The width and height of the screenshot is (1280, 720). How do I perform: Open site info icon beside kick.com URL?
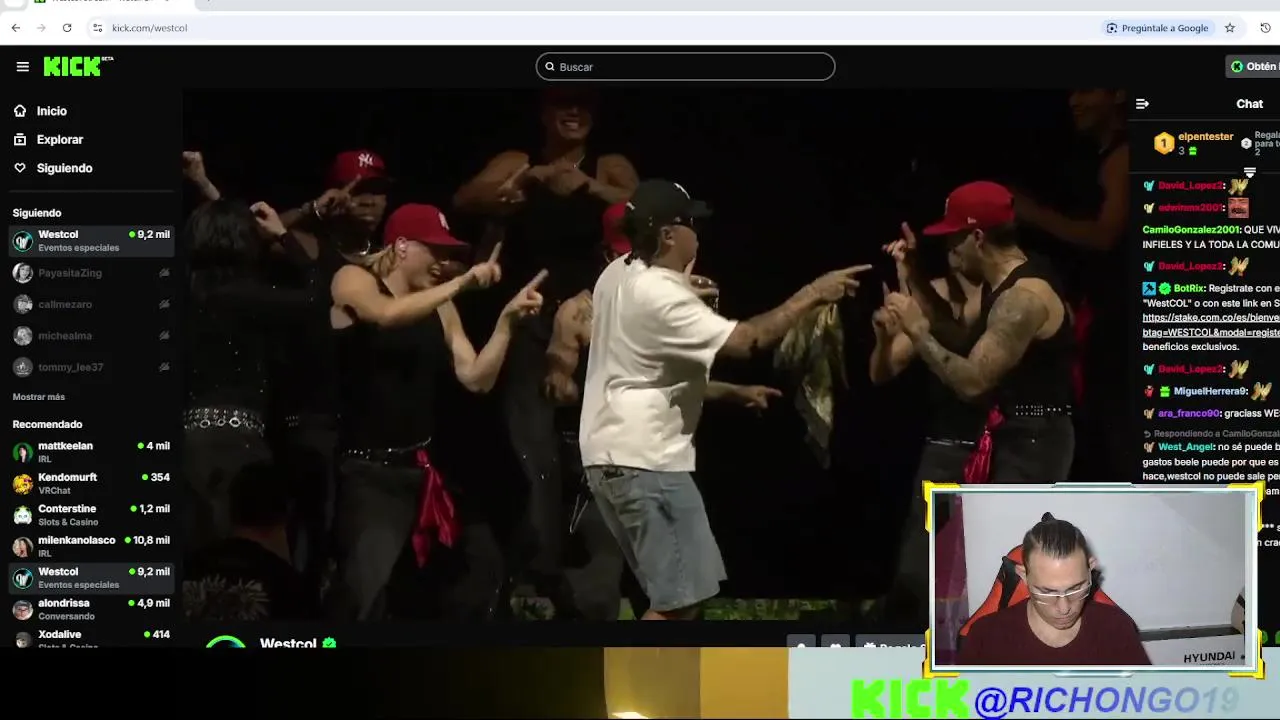[x=97, y=28]
